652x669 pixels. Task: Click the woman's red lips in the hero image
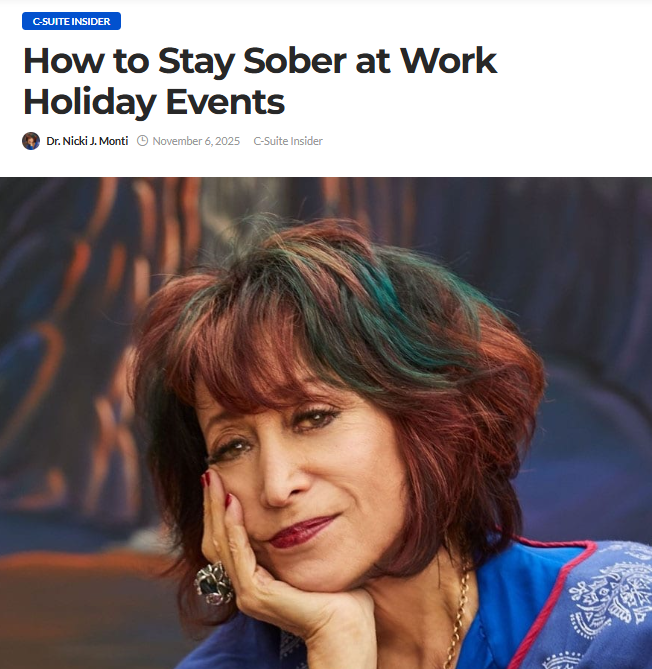pos(302,532)
